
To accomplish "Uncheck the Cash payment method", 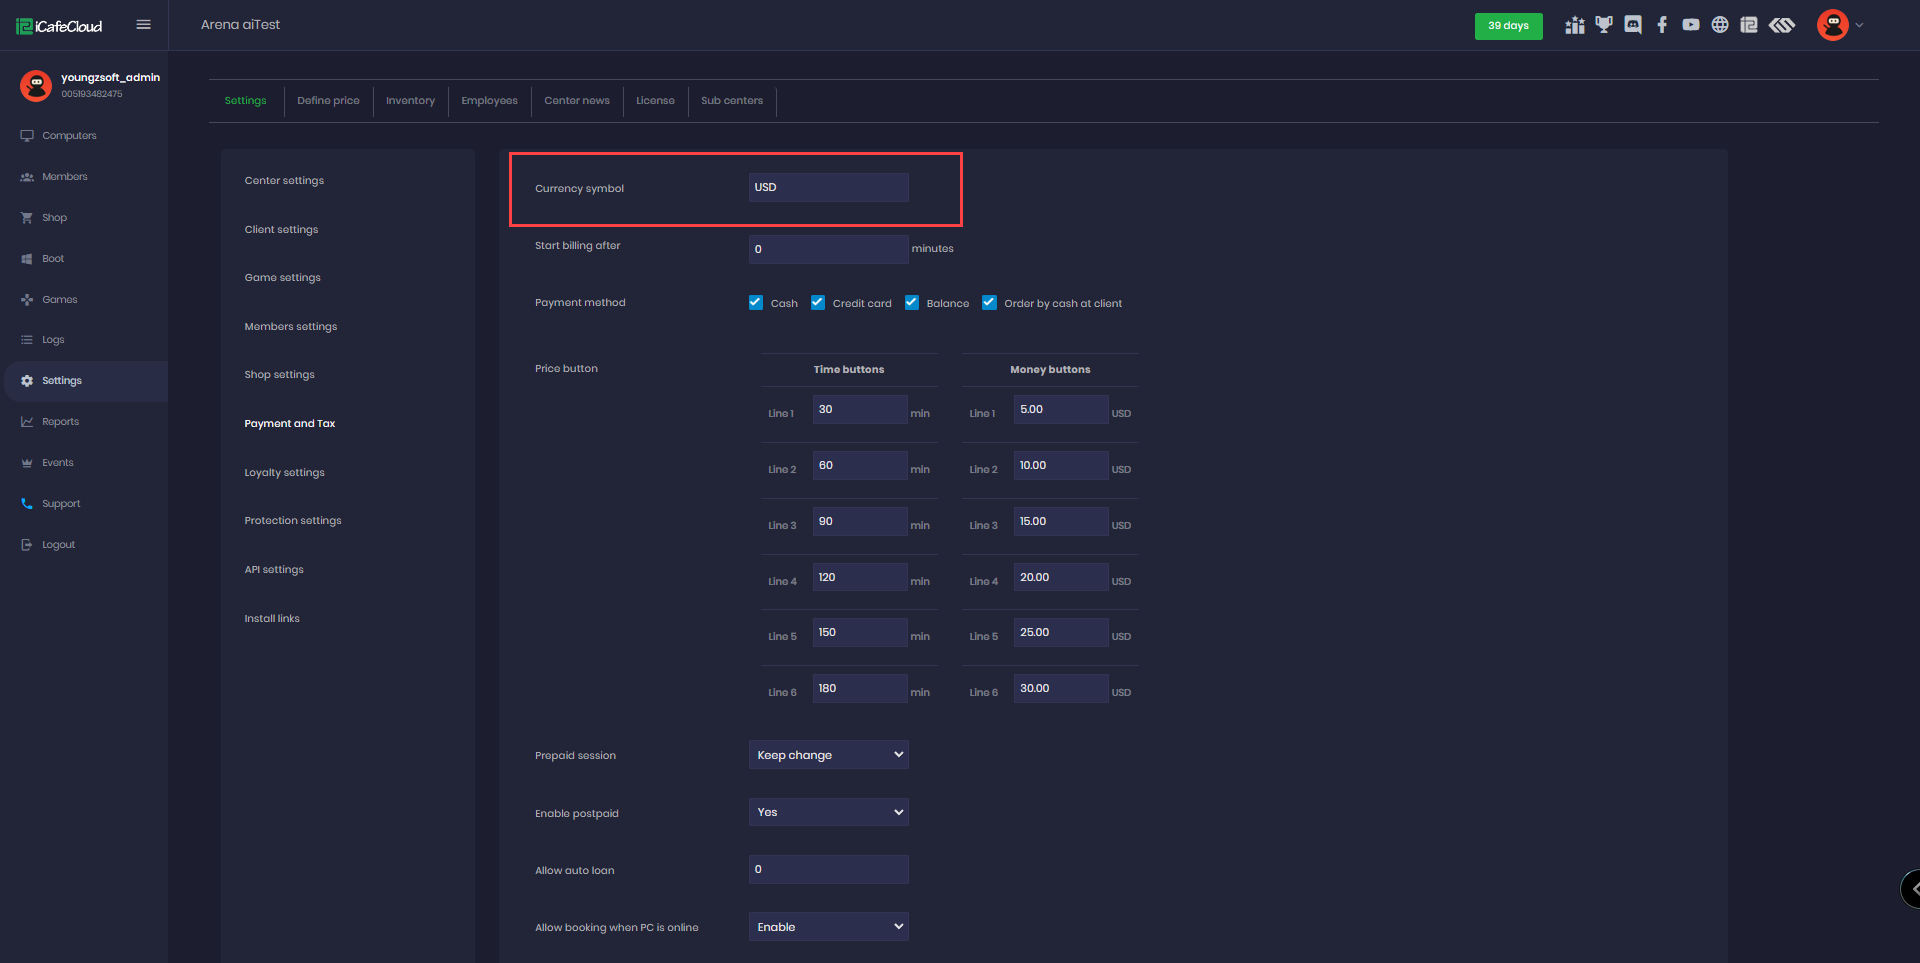I will tap(756, 303).
